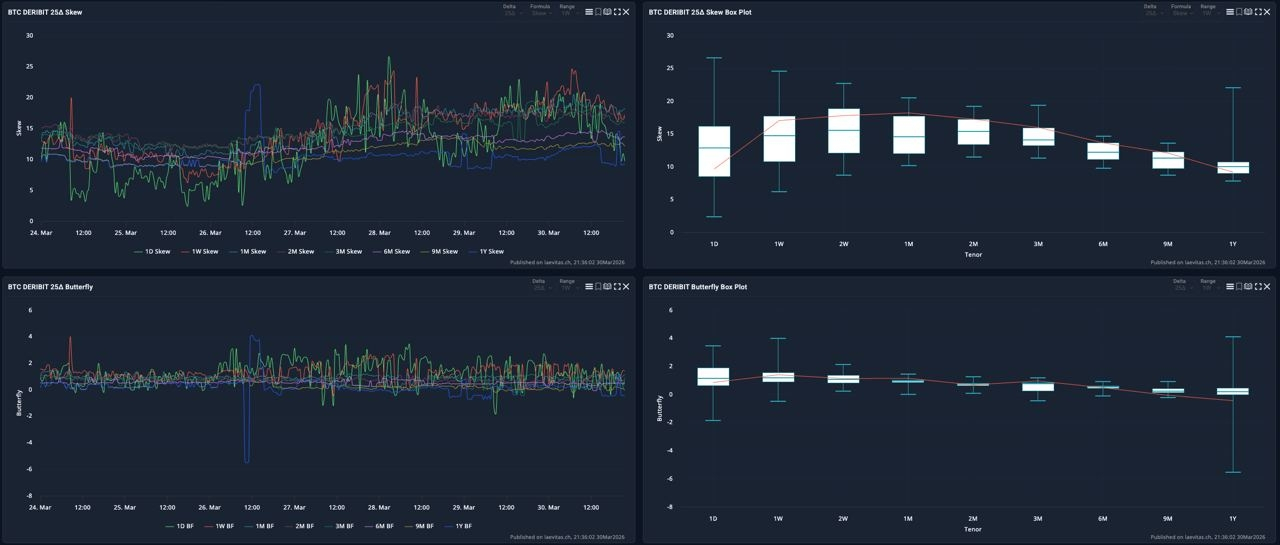Viewport: 1280px width, 545px height.
Task: Click the 1D skew box in box plot
Action: click(x=714, y=151)
